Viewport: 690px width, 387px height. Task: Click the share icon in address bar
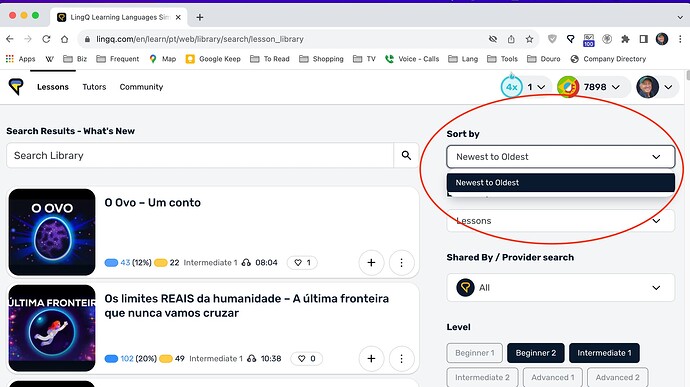511,39
